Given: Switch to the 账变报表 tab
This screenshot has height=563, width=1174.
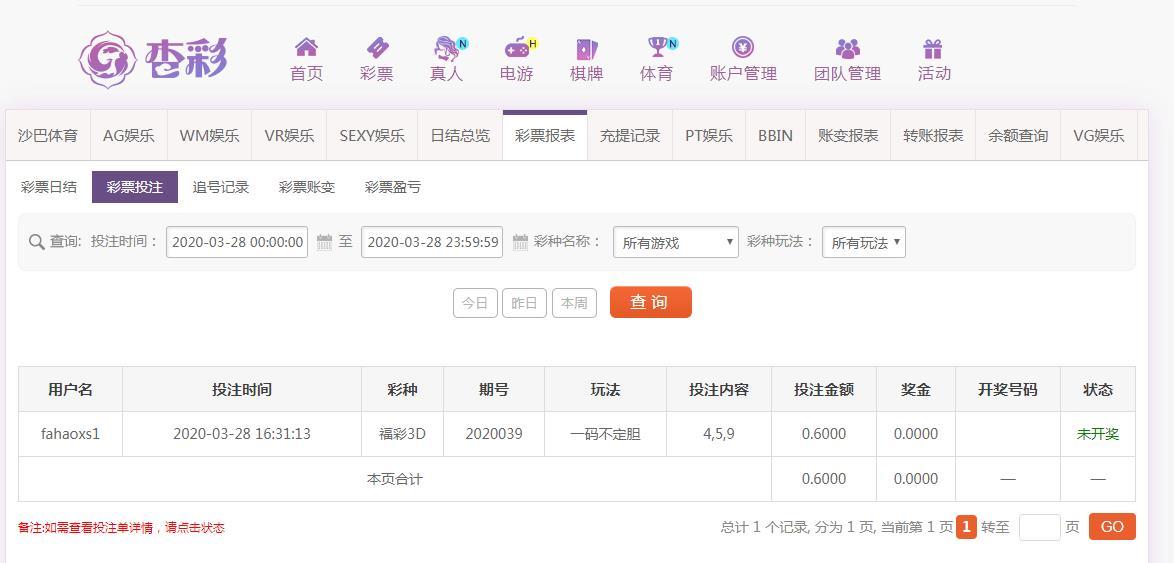Looking at the screenshot, I should tap(848, 136).
